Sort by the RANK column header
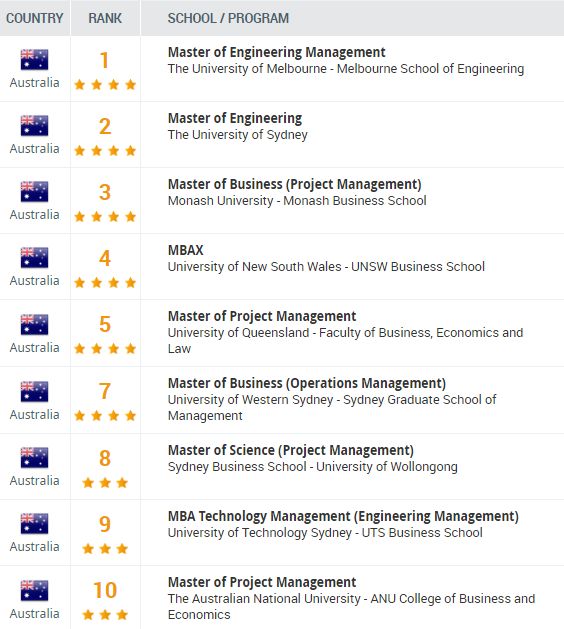Viewport: 564px width, 629px height. point(105,18)
